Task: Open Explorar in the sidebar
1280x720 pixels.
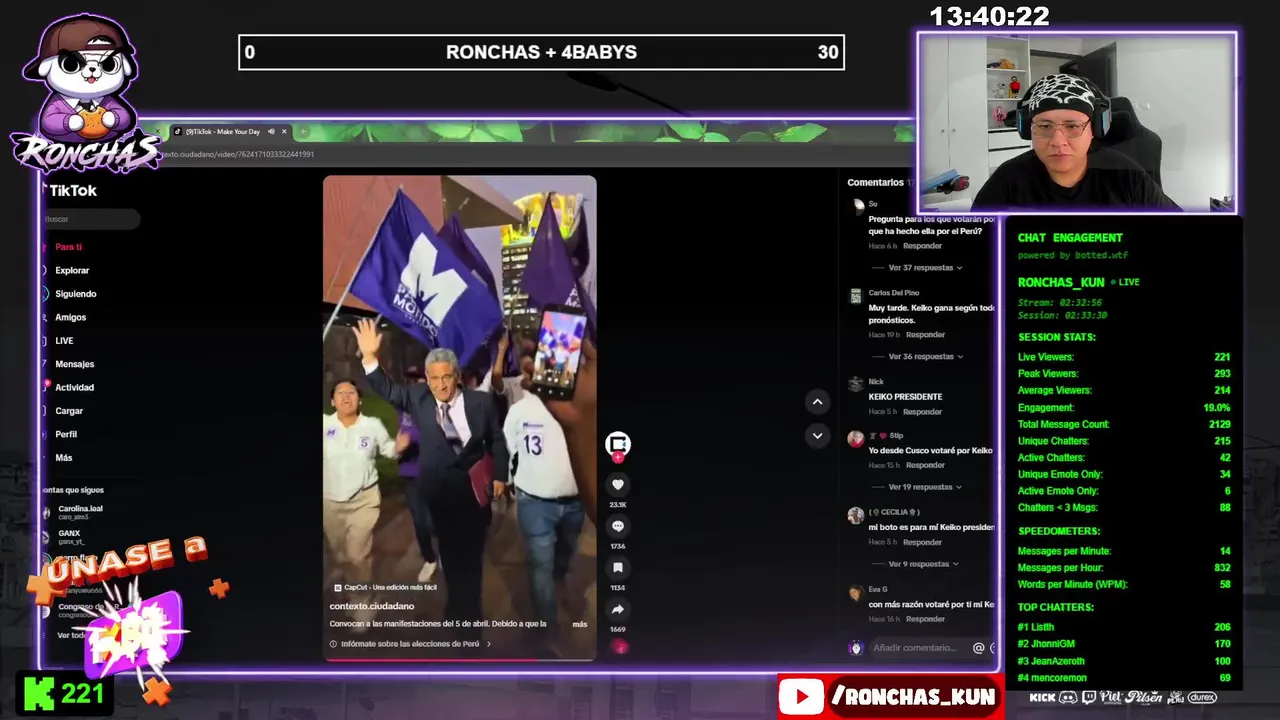Action: 71,270
